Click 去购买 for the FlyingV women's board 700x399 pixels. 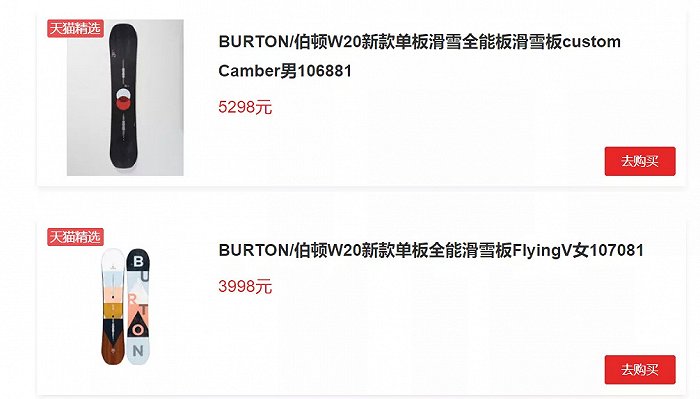pyautogui.click(x=640, y=370)
